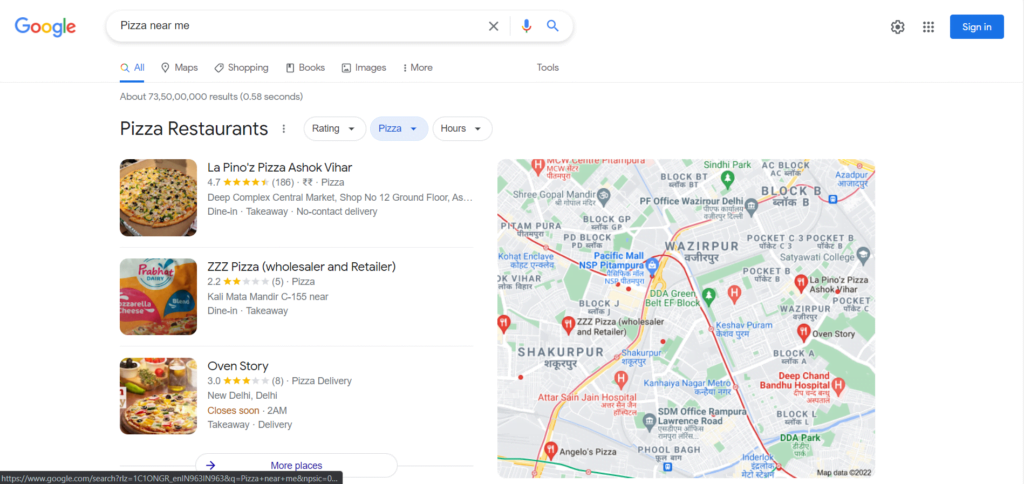Switch to the Maps tab
Screen dimensions: 1024x484
click(179, 68)
